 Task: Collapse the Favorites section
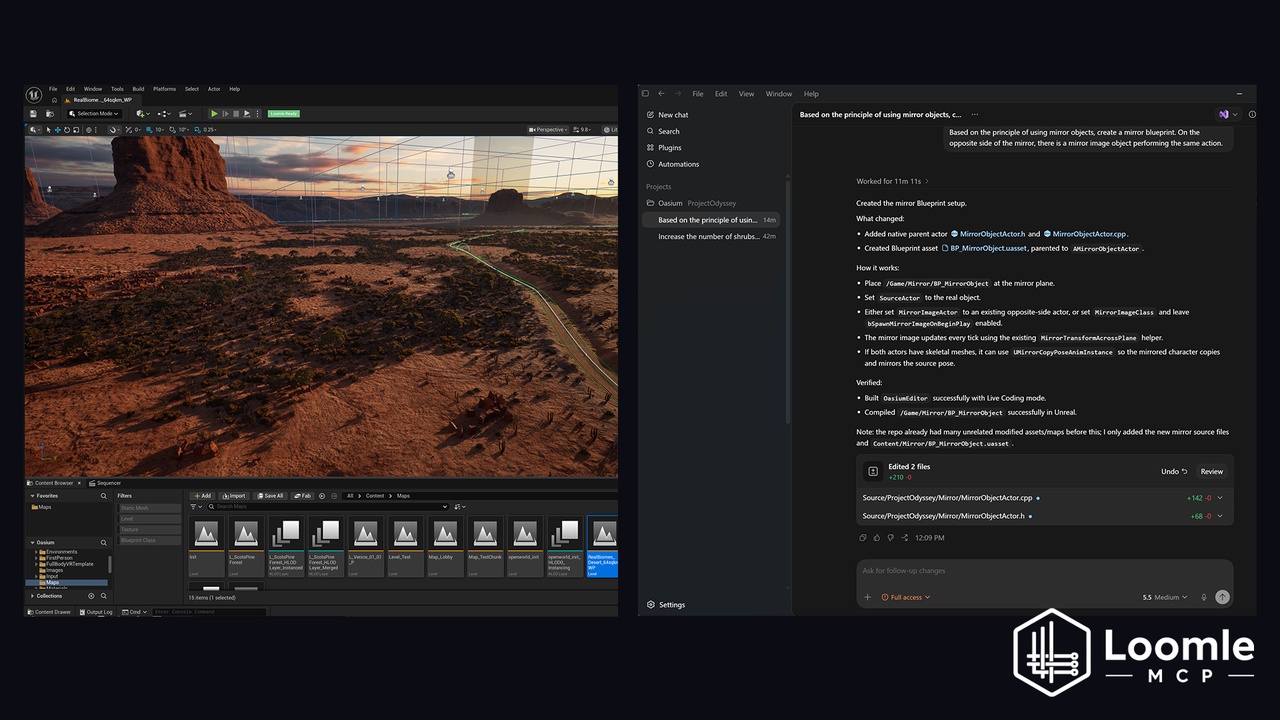click(x=33, y=496)
